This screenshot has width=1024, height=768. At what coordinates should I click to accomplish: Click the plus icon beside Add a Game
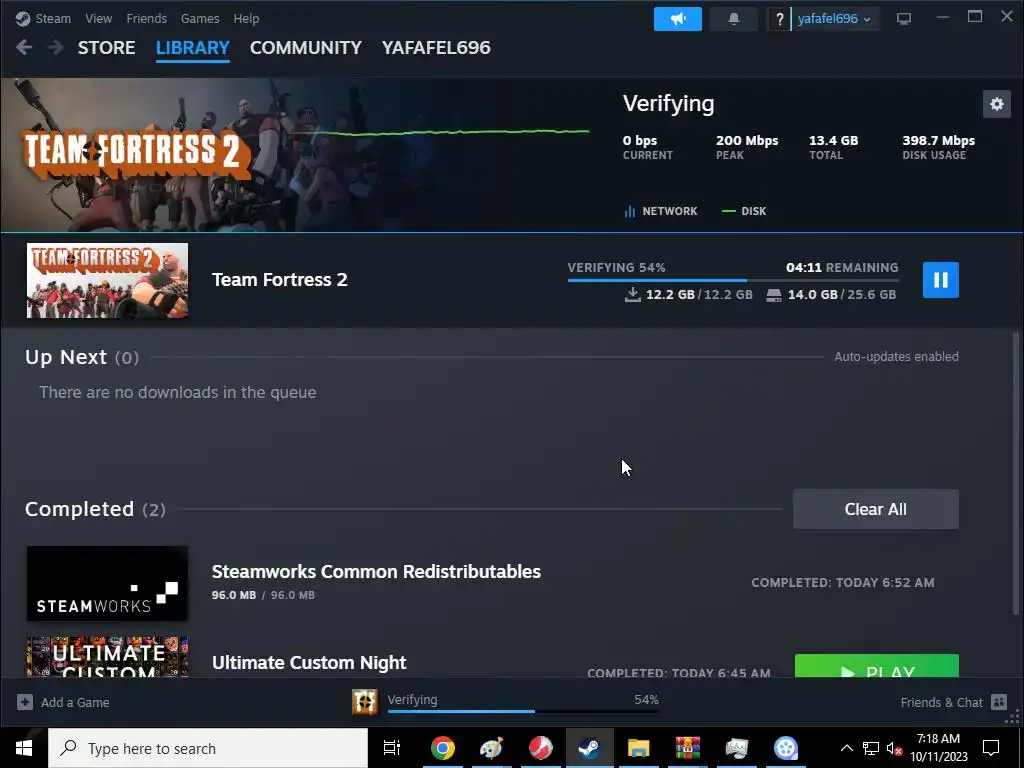click(x=25, y=702)
